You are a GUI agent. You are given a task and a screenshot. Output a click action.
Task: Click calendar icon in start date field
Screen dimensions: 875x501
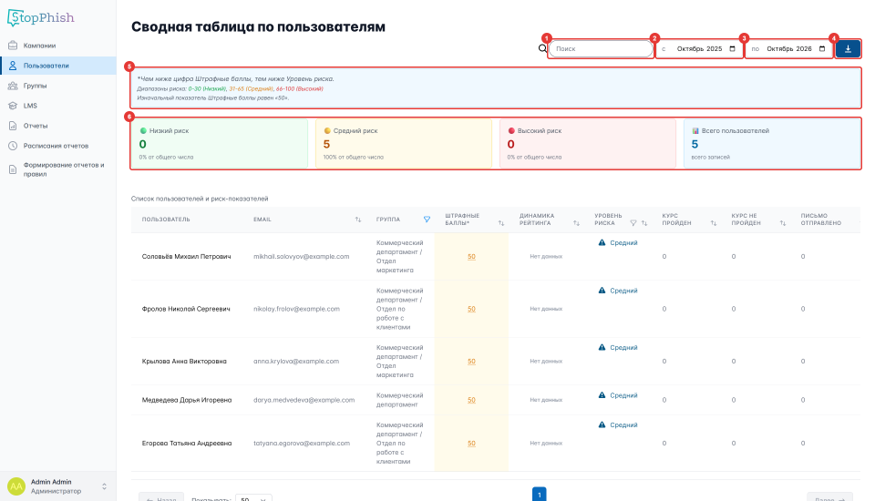pos(733,49)
